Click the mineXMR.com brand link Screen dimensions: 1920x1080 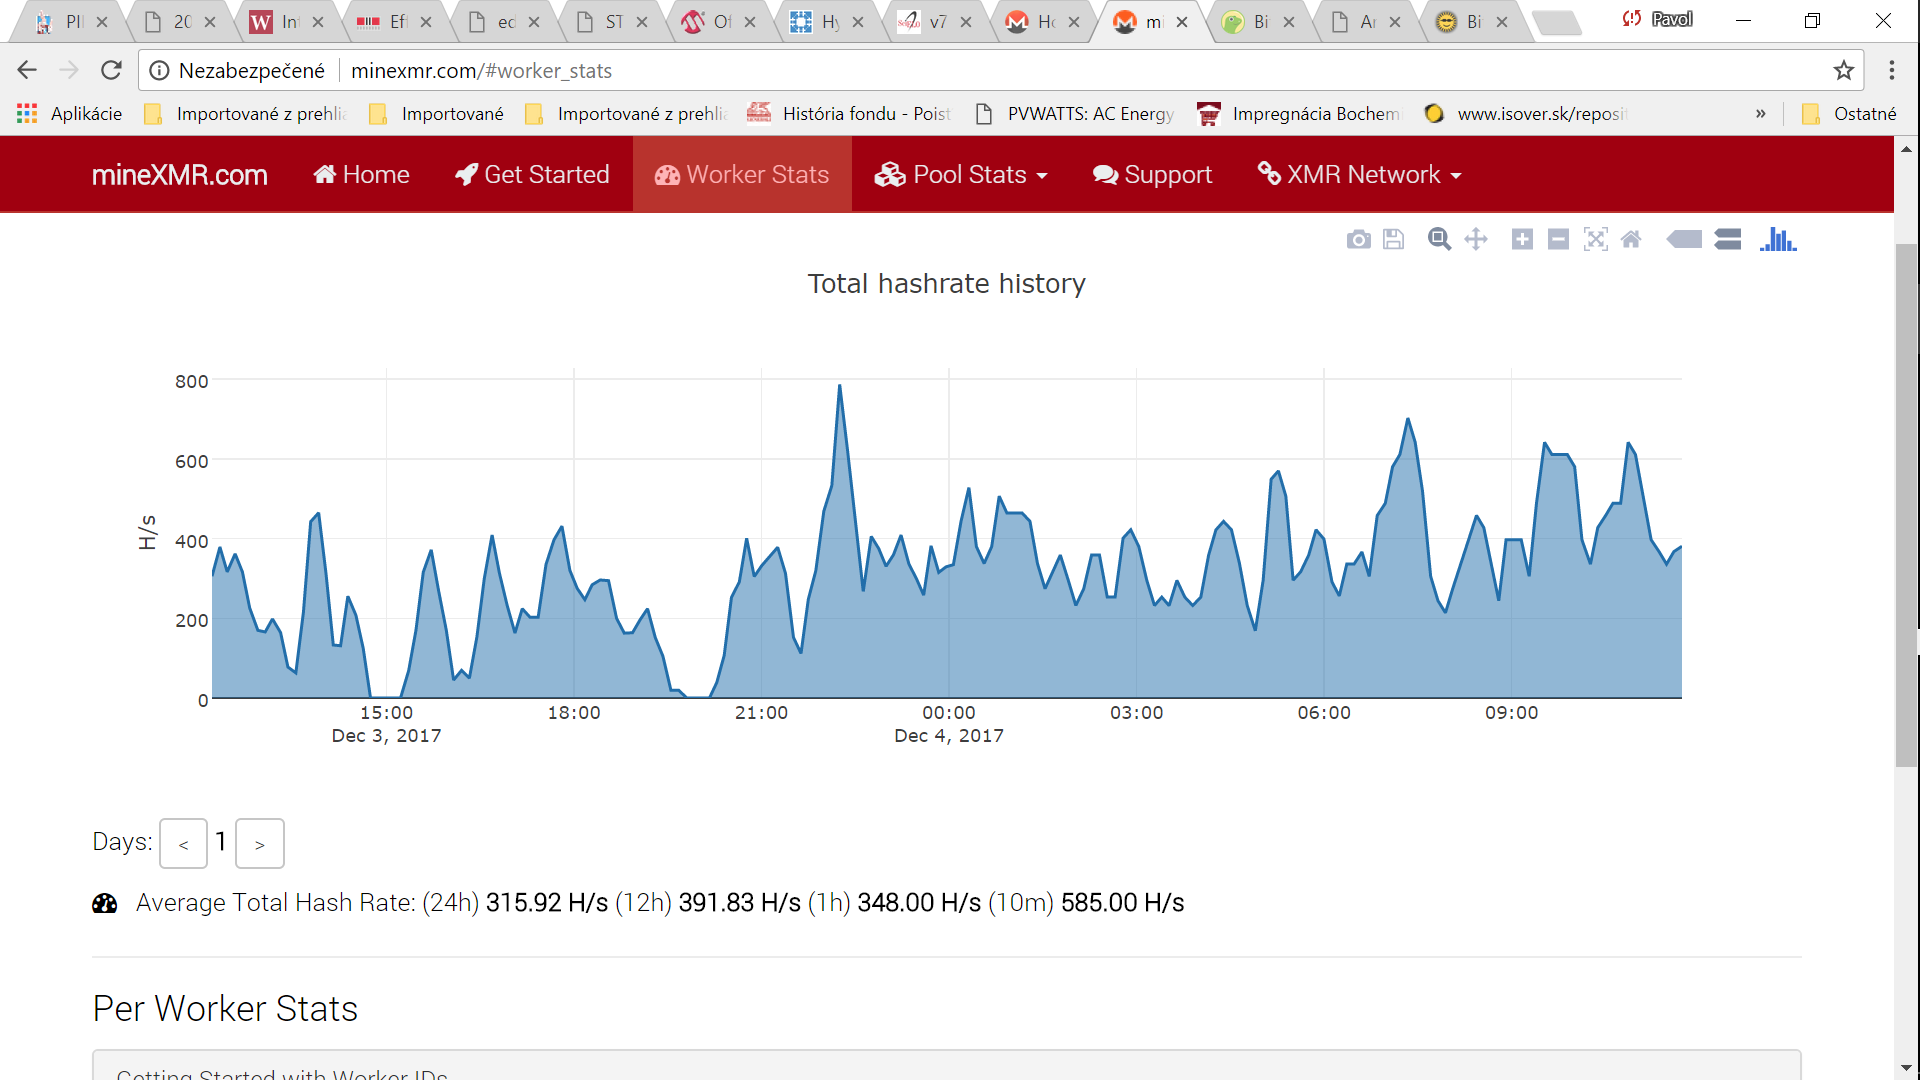pyautogui.click(x=180, y=175)
